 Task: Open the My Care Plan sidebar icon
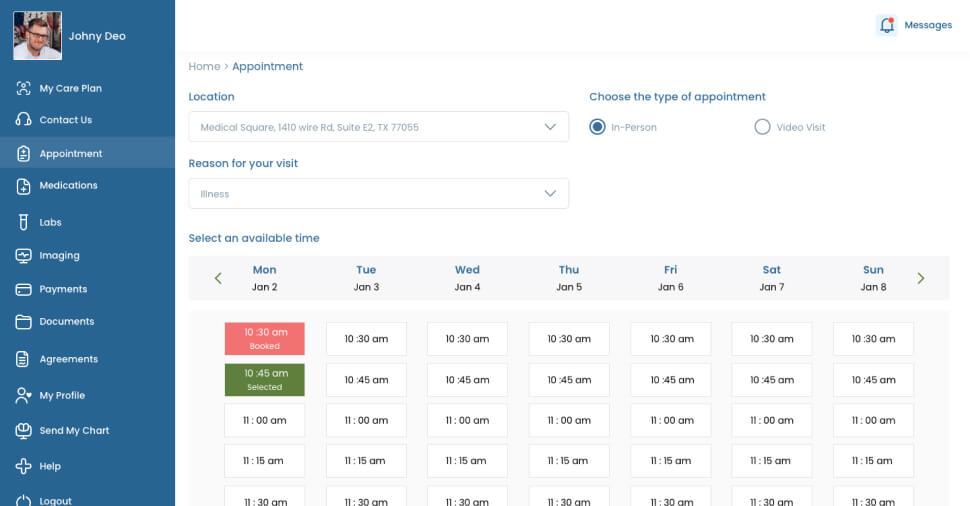tap(23, 88)
